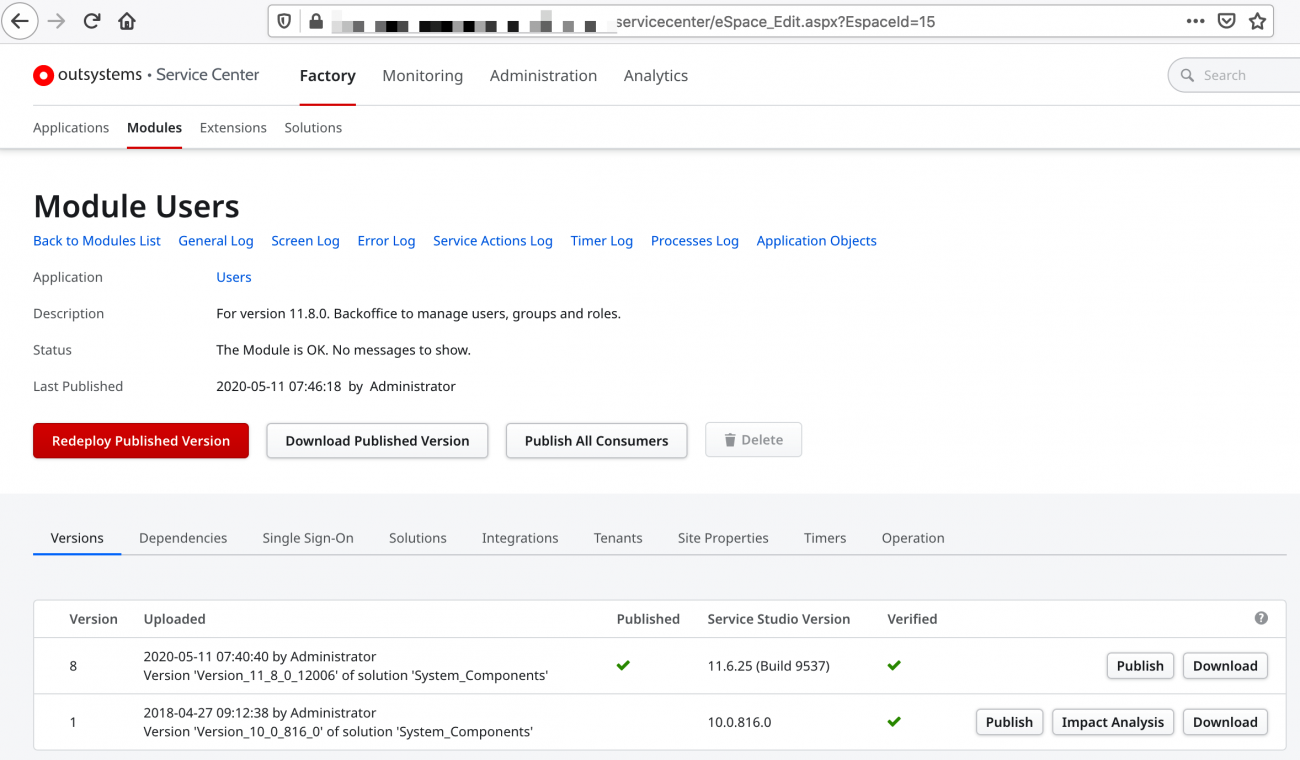
Task: Open the Screen Log link
Action: tap(305, 241)
